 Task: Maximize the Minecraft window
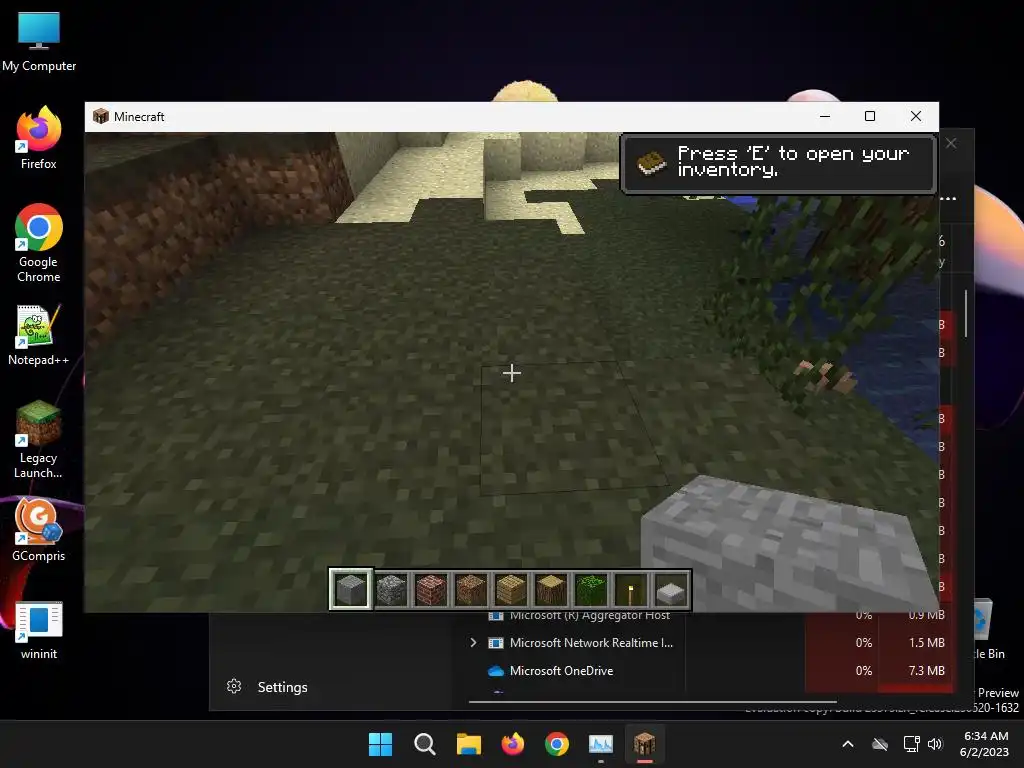click(870, 116)
